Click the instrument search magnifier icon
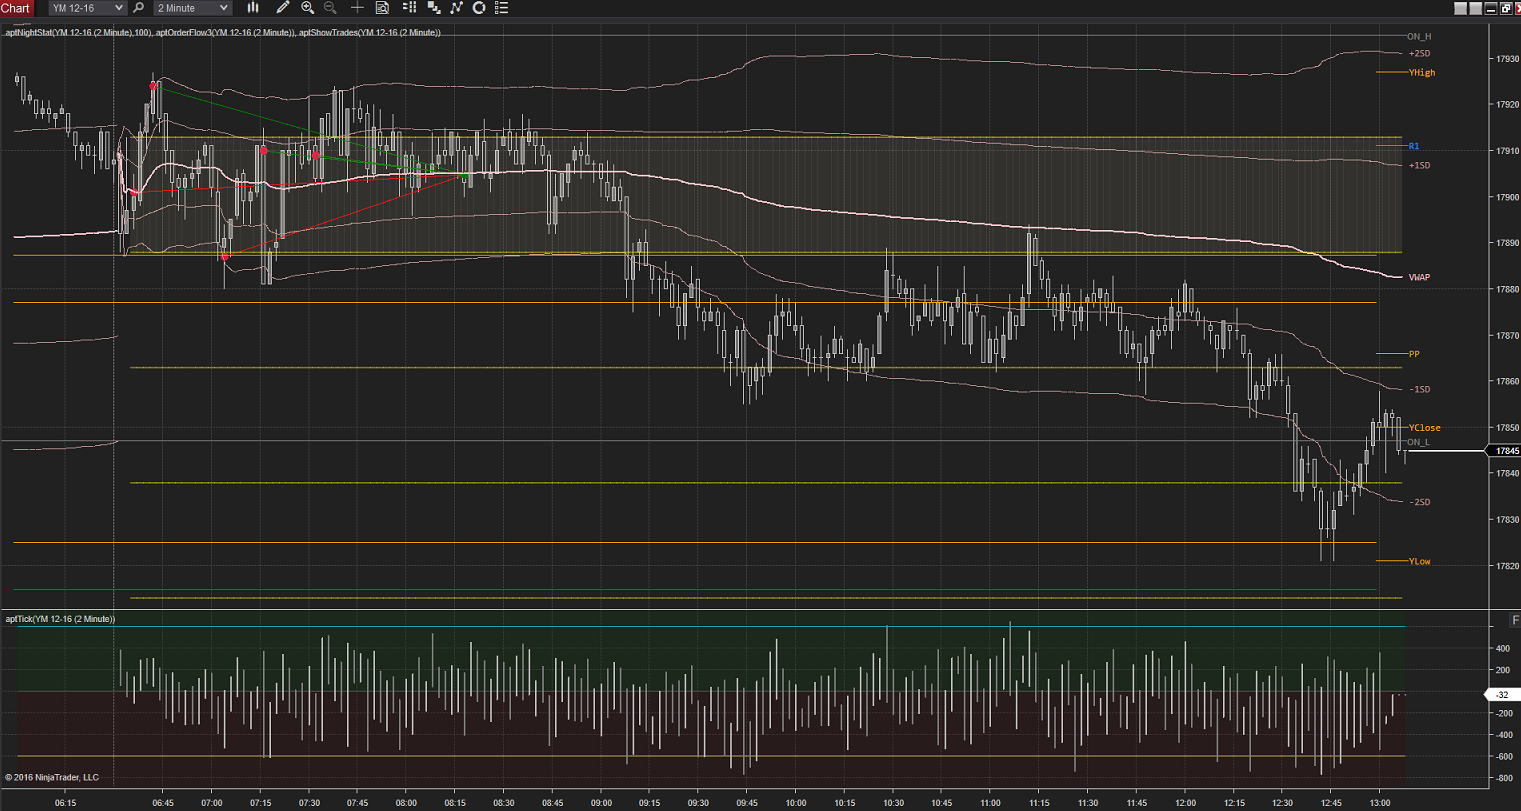Screen dimensions: 1521x811 tap(138, 8)
